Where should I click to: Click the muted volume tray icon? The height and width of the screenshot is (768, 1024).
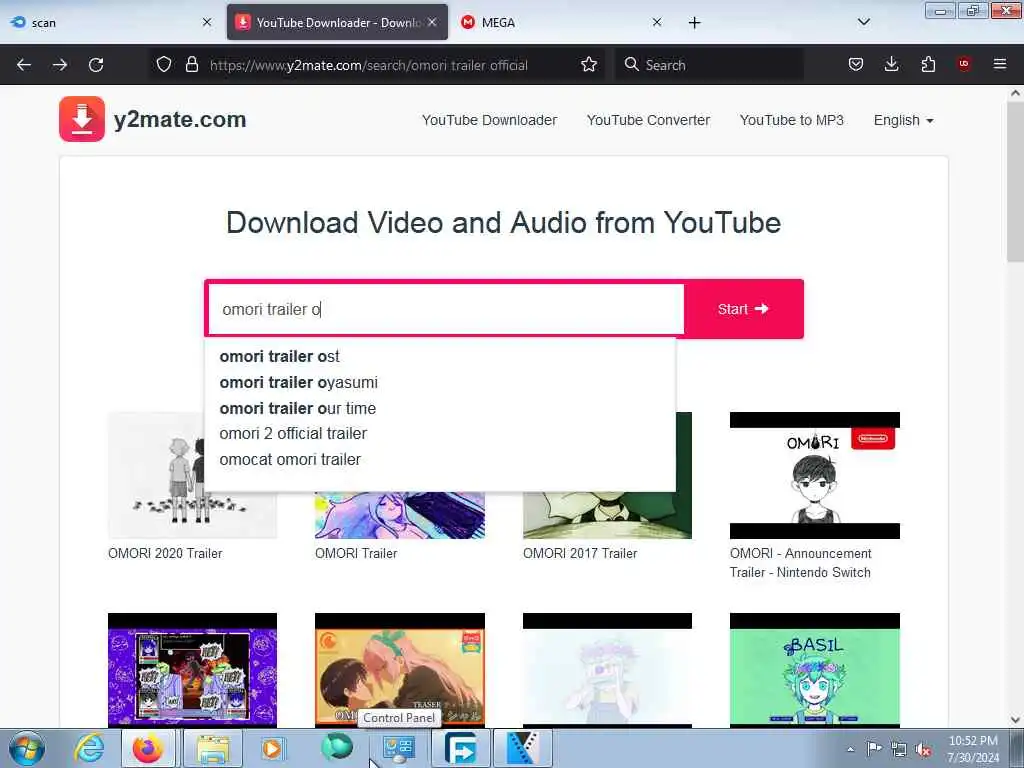click(x=923, y=750)
